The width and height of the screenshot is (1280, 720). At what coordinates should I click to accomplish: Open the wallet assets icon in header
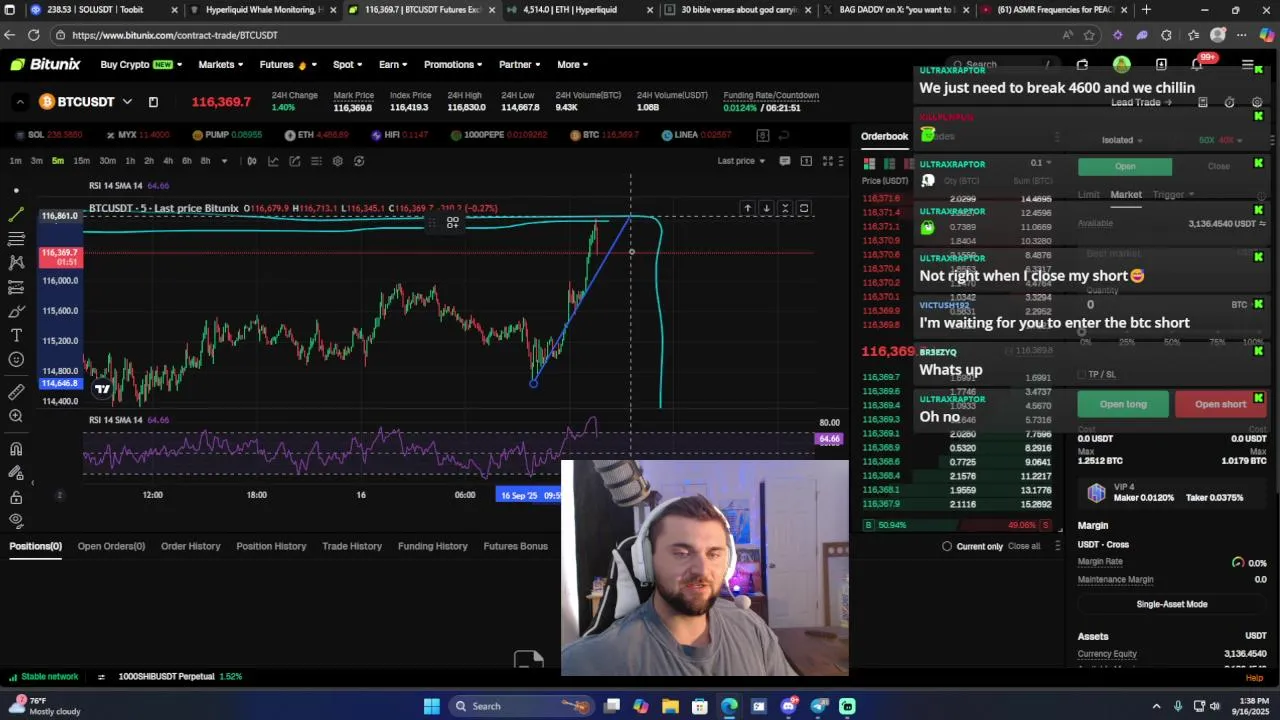click(x=1082, y=65)
